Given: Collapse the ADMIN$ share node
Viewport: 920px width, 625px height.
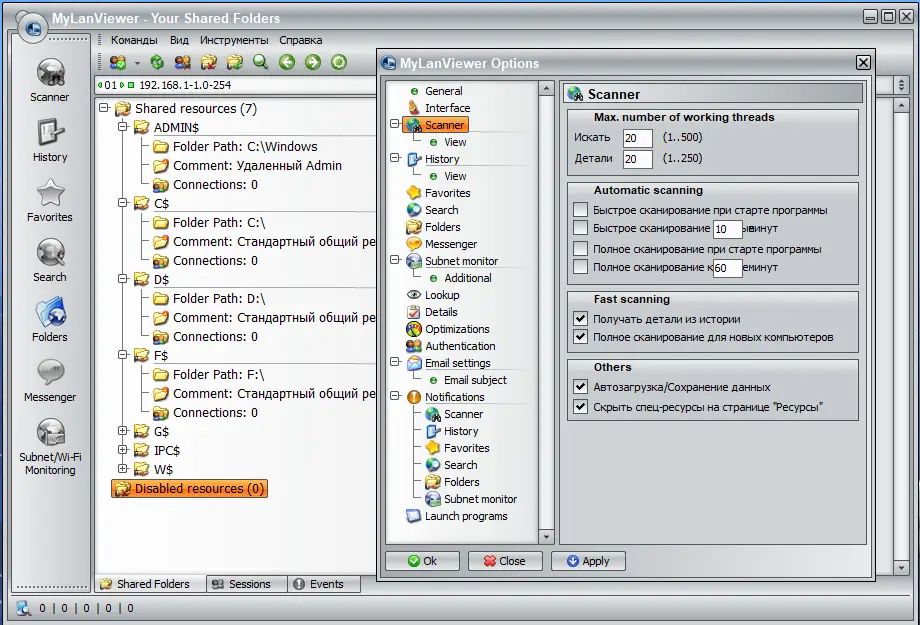Looking at the screenshot, I should point(123,127).
